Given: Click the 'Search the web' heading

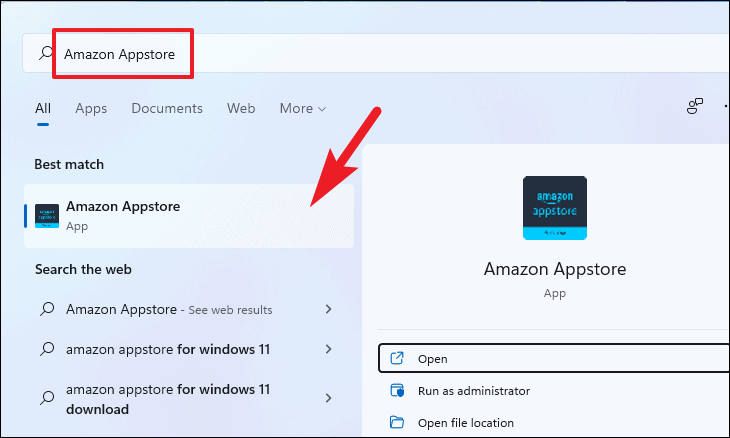Looking at the screenshot, I should 83,270.
